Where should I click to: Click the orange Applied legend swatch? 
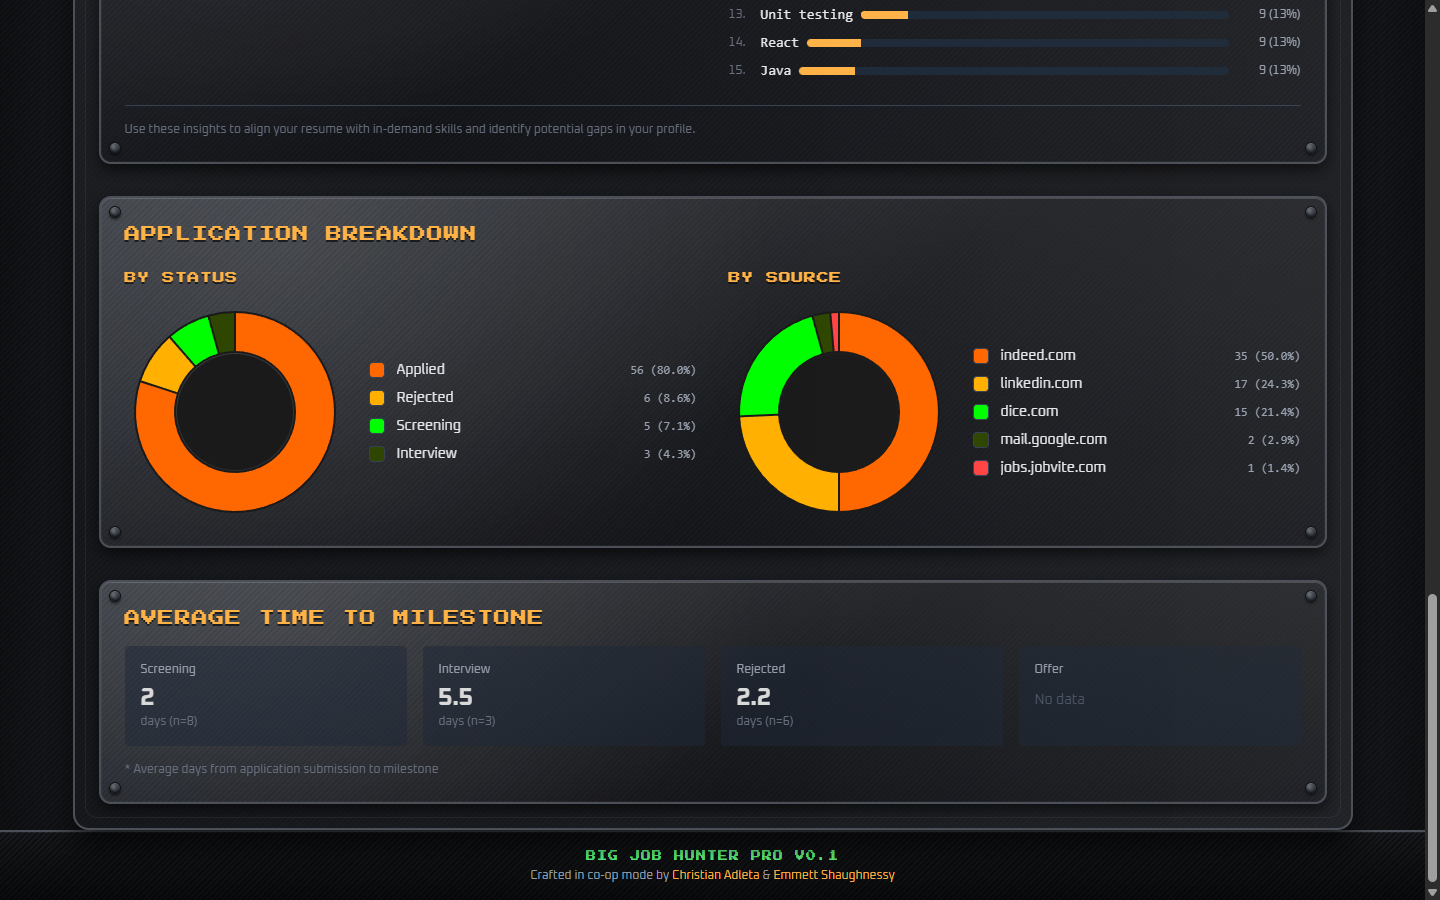pyautogui.click(x=377, y=370)
